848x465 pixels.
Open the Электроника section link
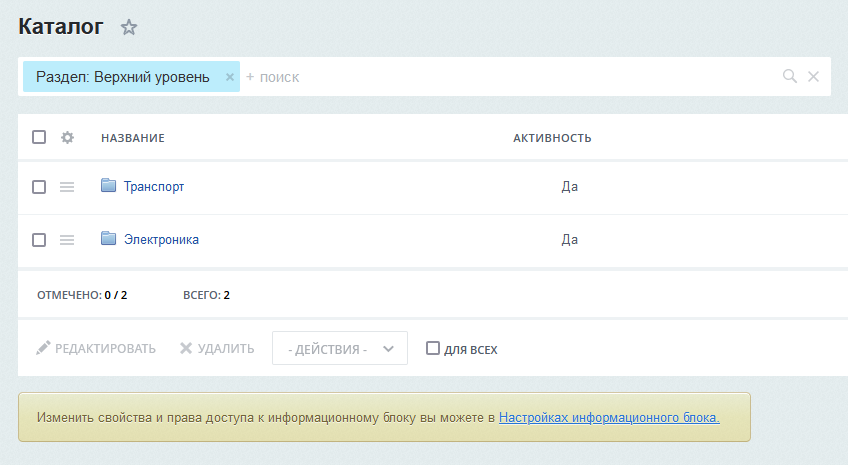click(x=161, y=240)
